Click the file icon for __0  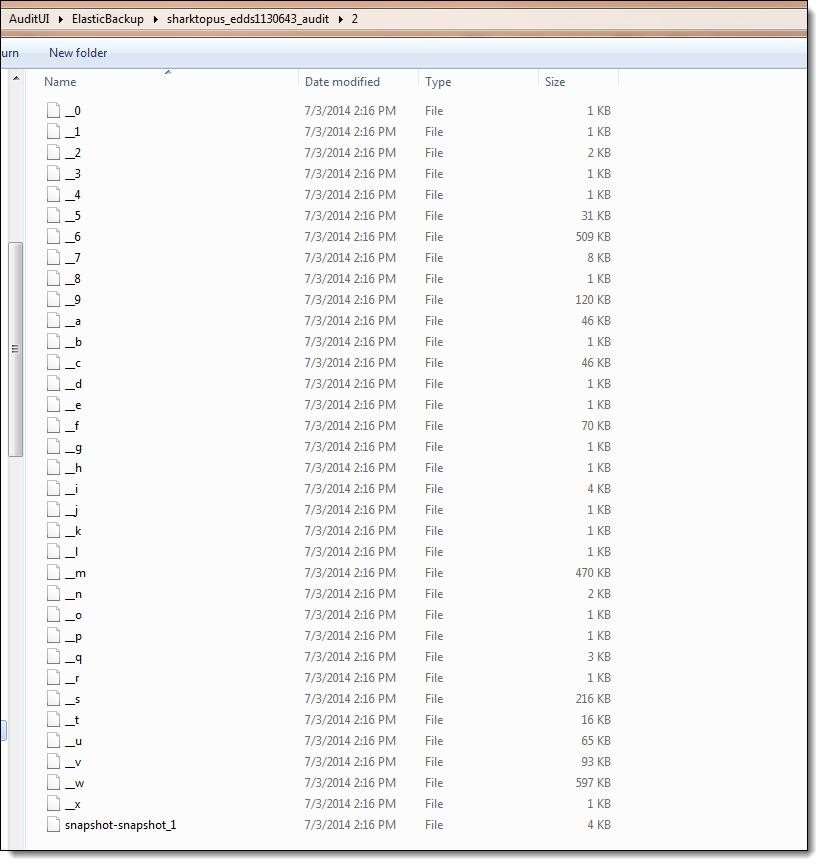click(54, 111)
